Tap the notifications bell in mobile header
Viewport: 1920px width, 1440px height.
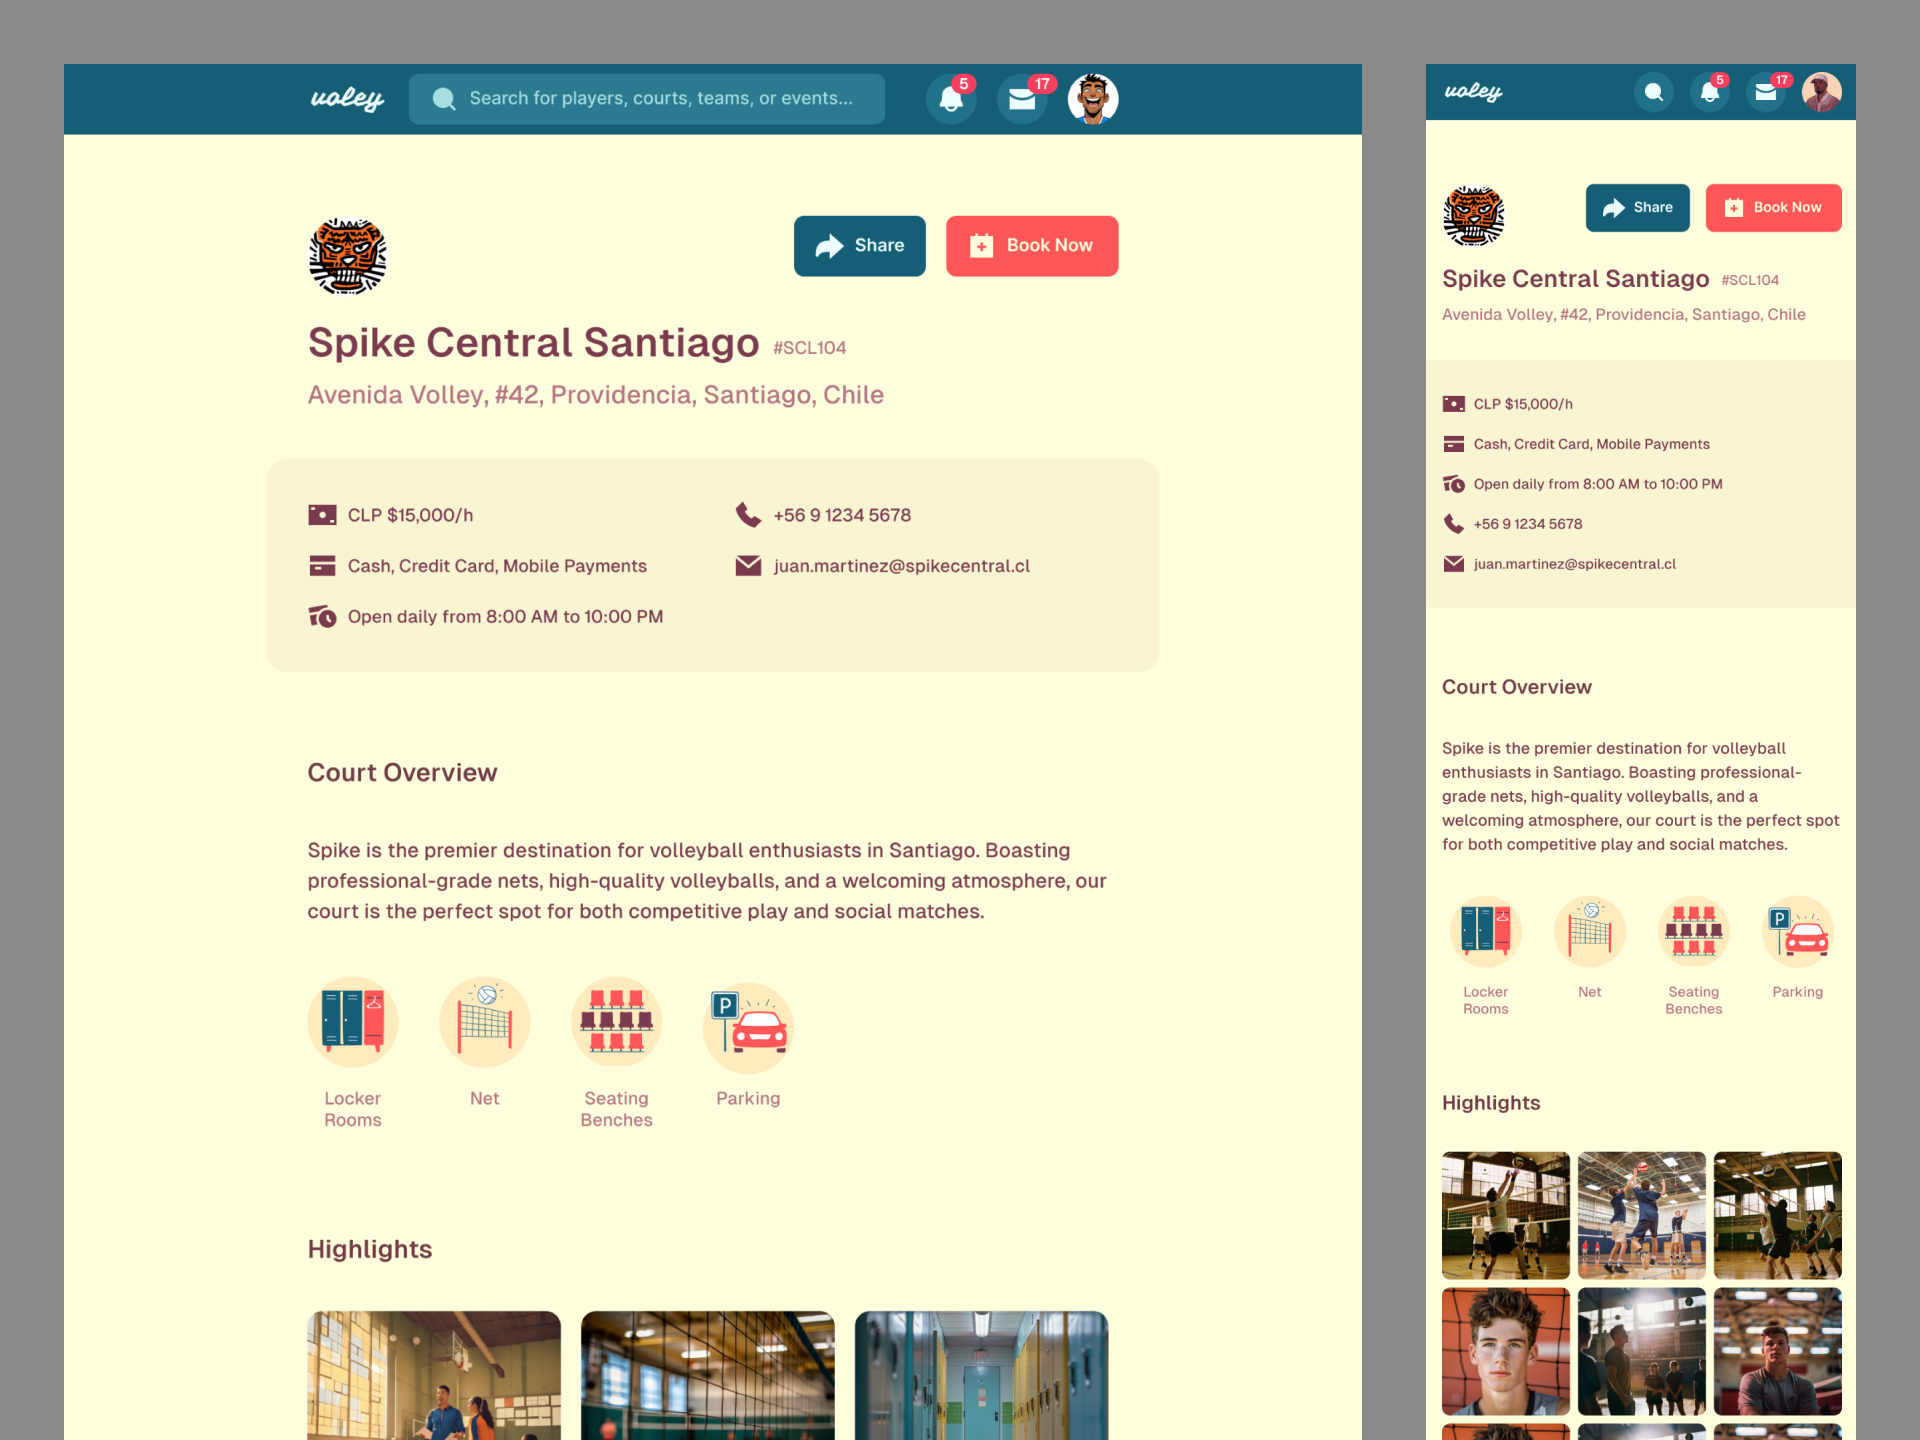click(x=1710, y=92)
